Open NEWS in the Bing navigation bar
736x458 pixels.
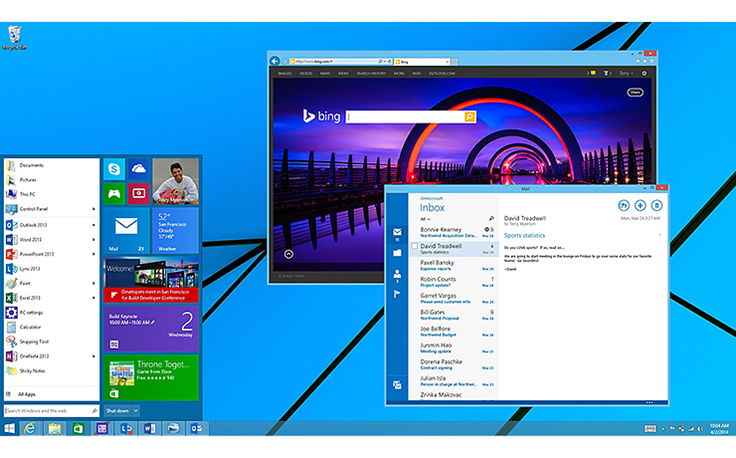click(x=344, y=74)
